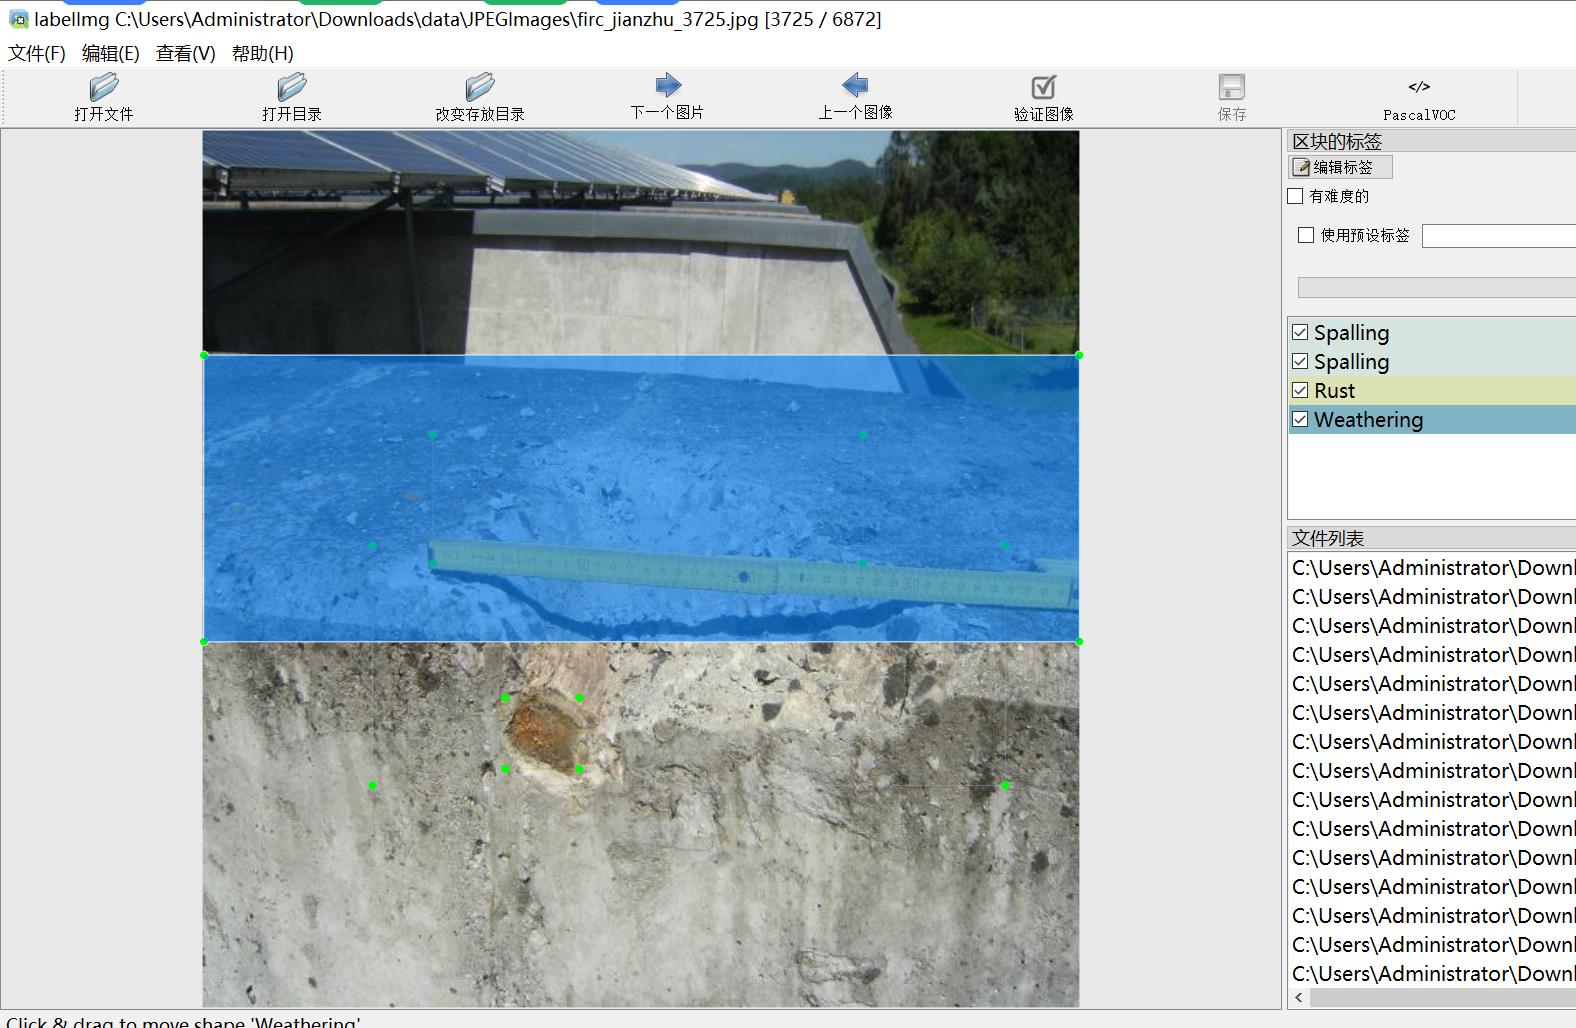Viewport: 1576px width, 1028px height.
Task: Open the 编辑(E) menu
Action: click(x=111, y=53)
